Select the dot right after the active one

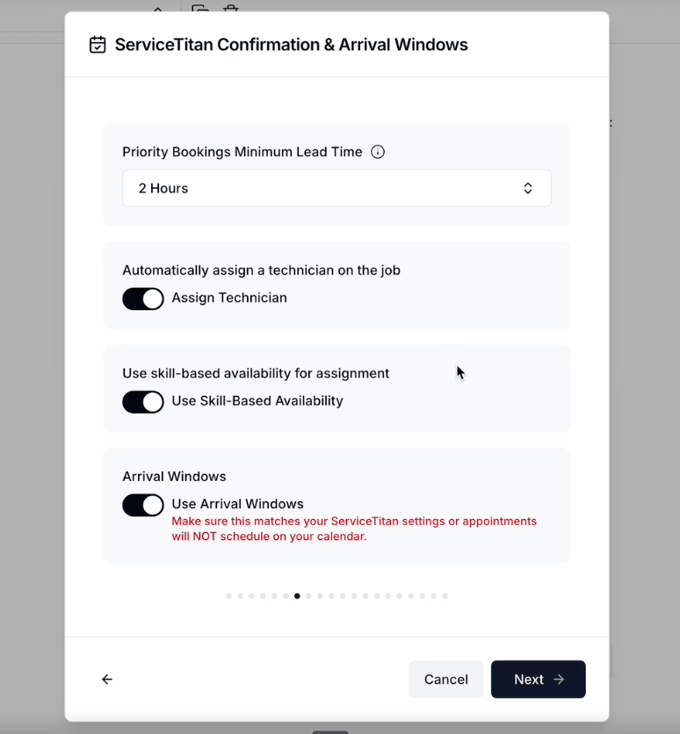point(309,596)
